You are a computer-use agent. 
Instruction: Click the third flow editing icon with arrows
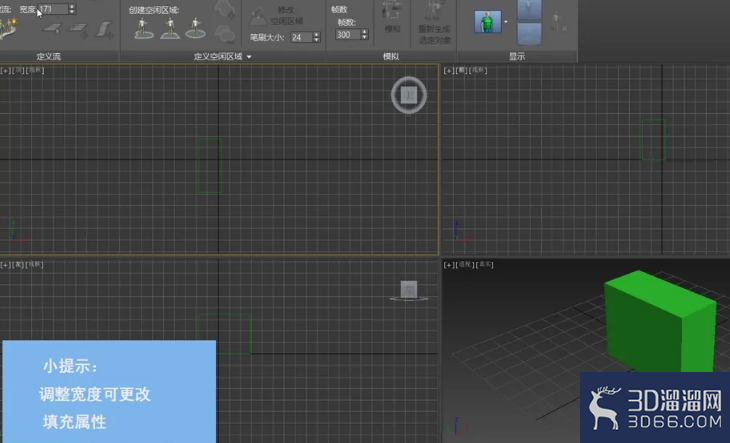104,30
